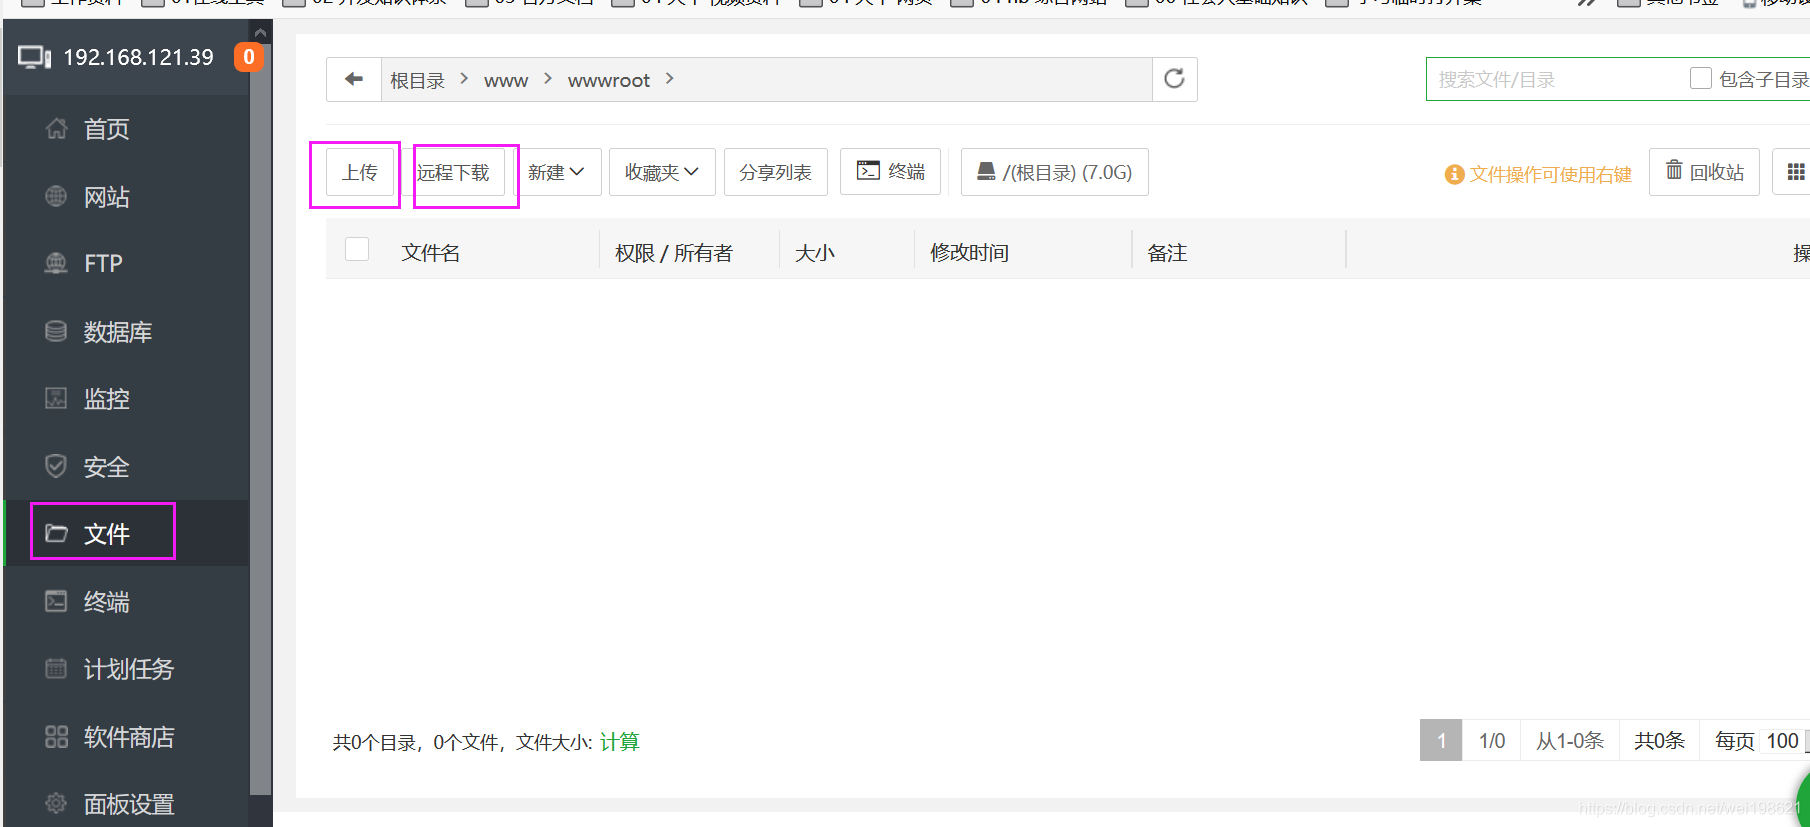1810x827 pixels.
Task: Click the orange info icon beside 文件操作可使用右键
Action: (1455, 174)
